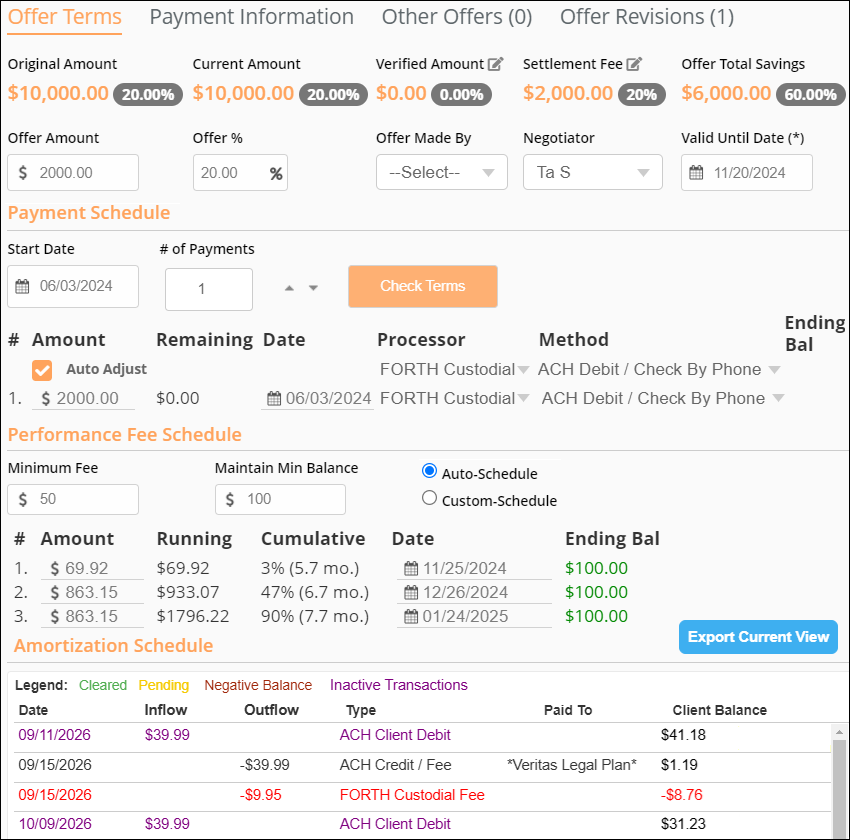
Task: Open the Valid Until Date calendar icon
Action: coord(696,173)
